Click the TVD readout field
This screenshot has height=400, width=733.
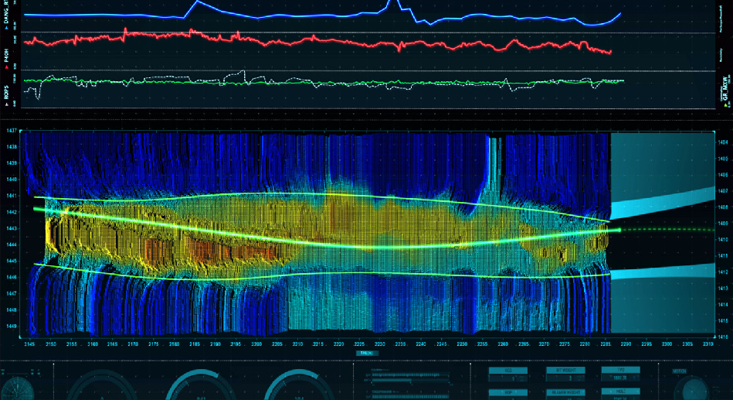[x=621, y=378]
